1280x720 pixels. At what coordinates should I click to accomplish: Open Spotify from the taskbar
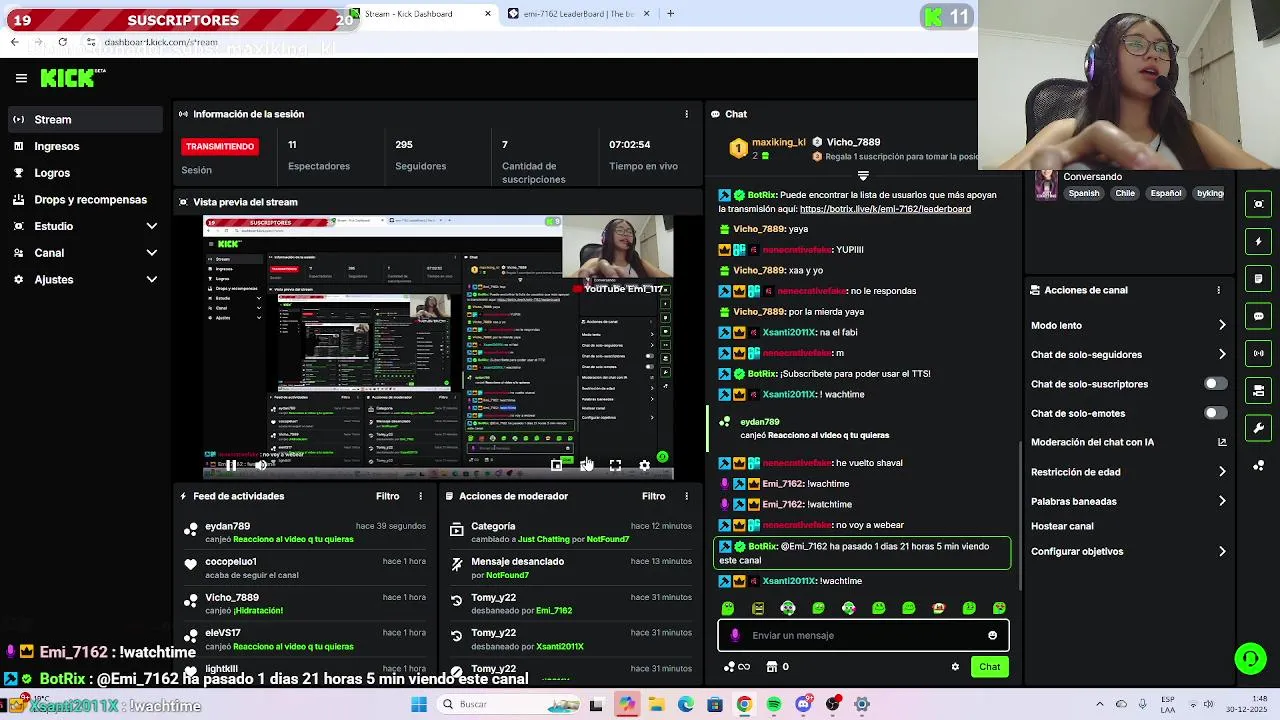click(774, 704)
